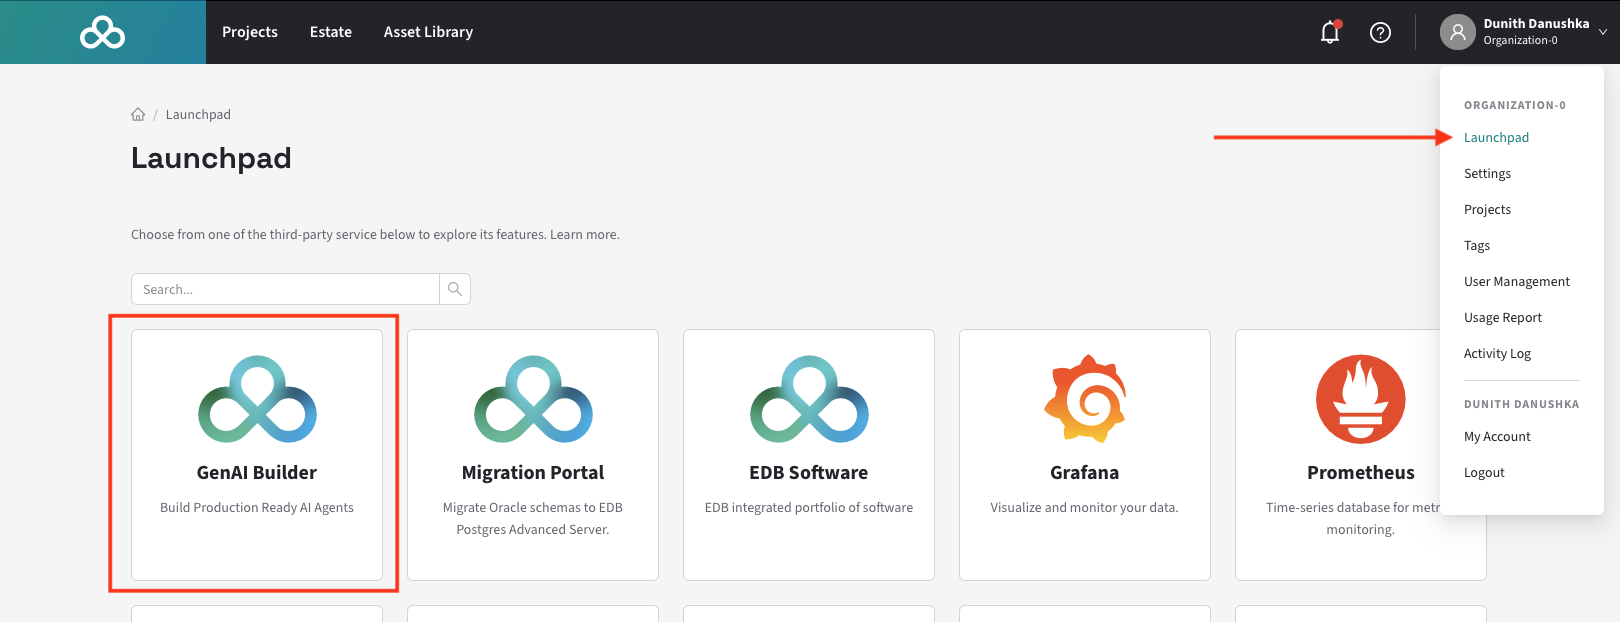This screenshot has height=622, width=1620.
Task: Choose Logout from the user menu
Action: (1484, 473)
